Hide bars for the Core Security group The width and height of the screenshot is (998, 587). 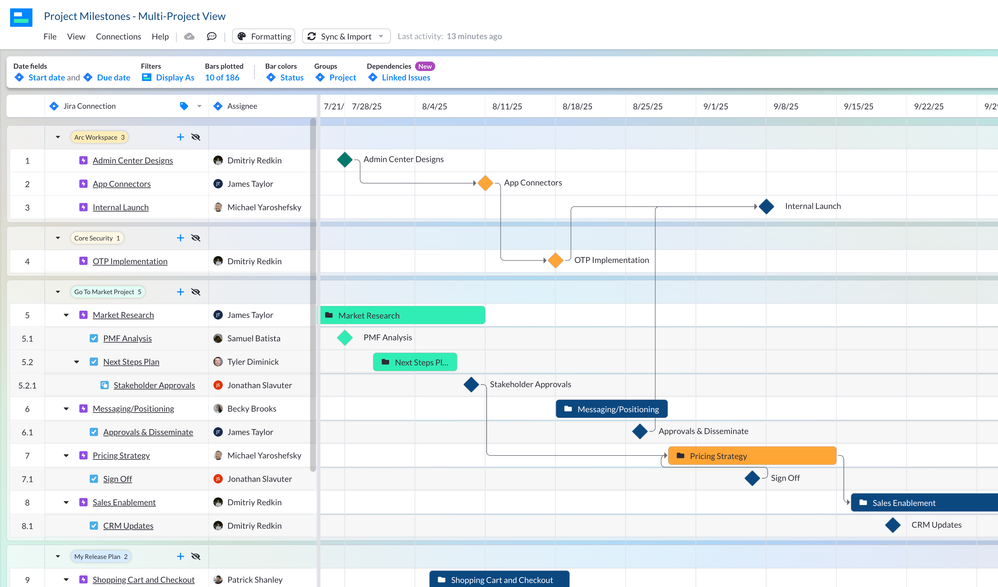pos(196,238)
